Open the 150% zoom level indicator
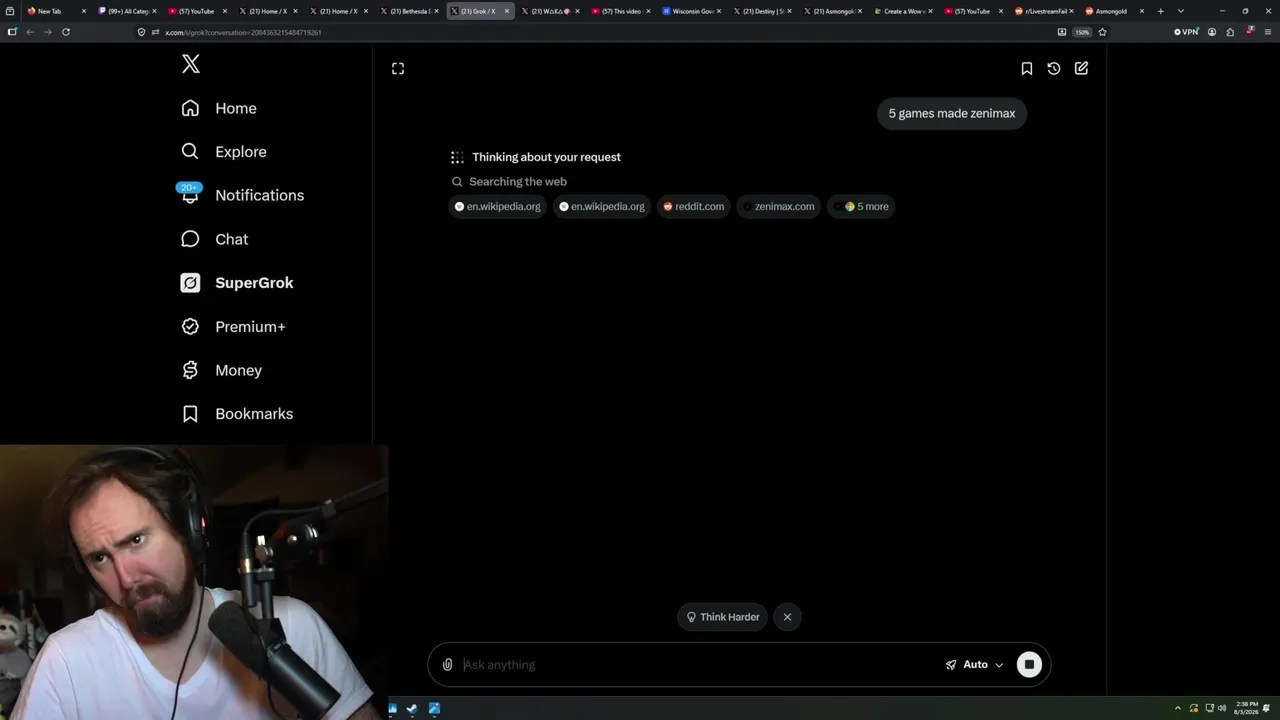Screen dimensions: 1280x720 [1082, 32]
